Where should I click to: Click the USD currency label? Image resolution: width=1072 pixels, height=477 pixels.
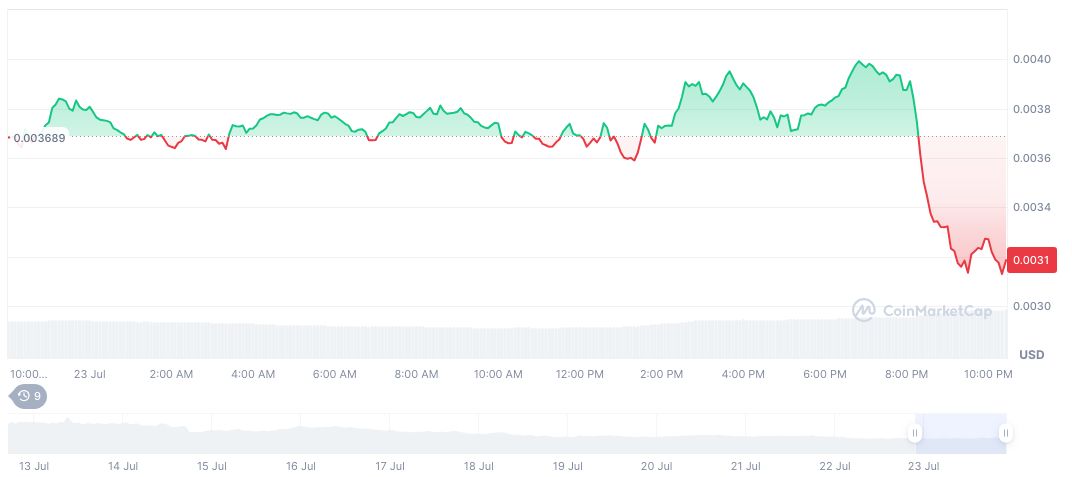1031,355
